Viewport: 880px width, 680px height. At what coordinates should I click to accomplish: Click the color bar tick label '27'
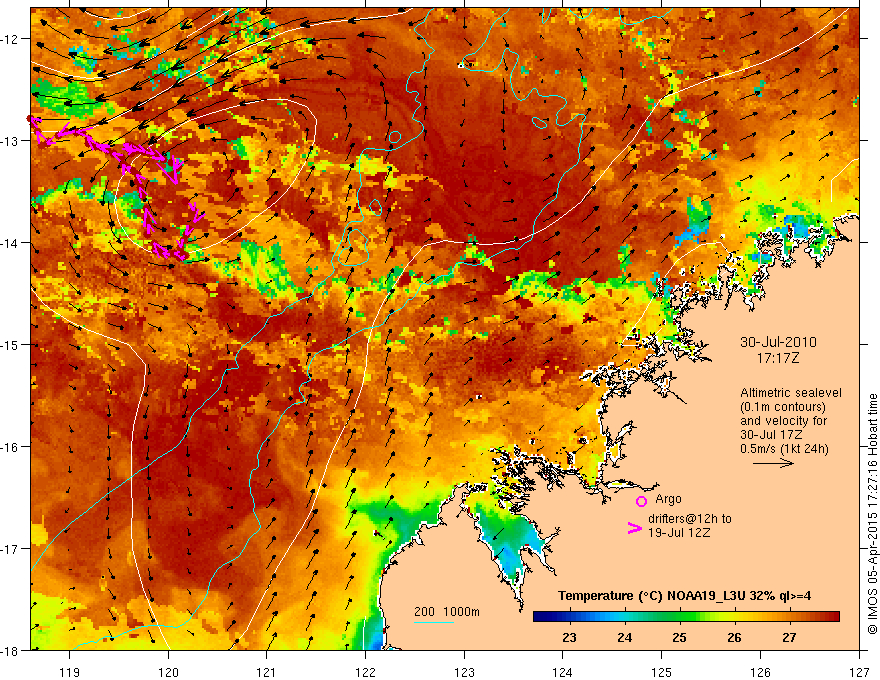coord(789,637)
